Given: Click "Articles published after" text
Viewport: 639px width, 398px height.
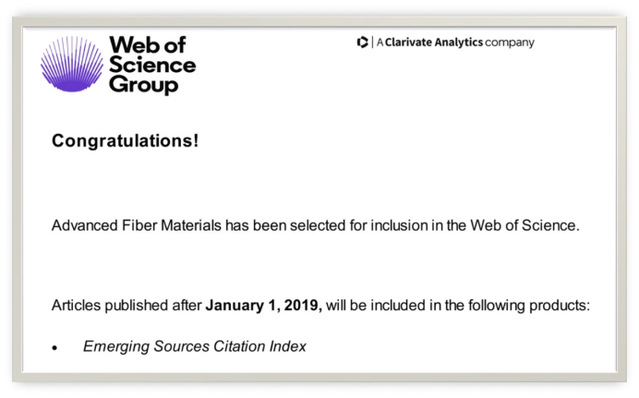Looking at the screenshot, I should click(x=127, y=305).
